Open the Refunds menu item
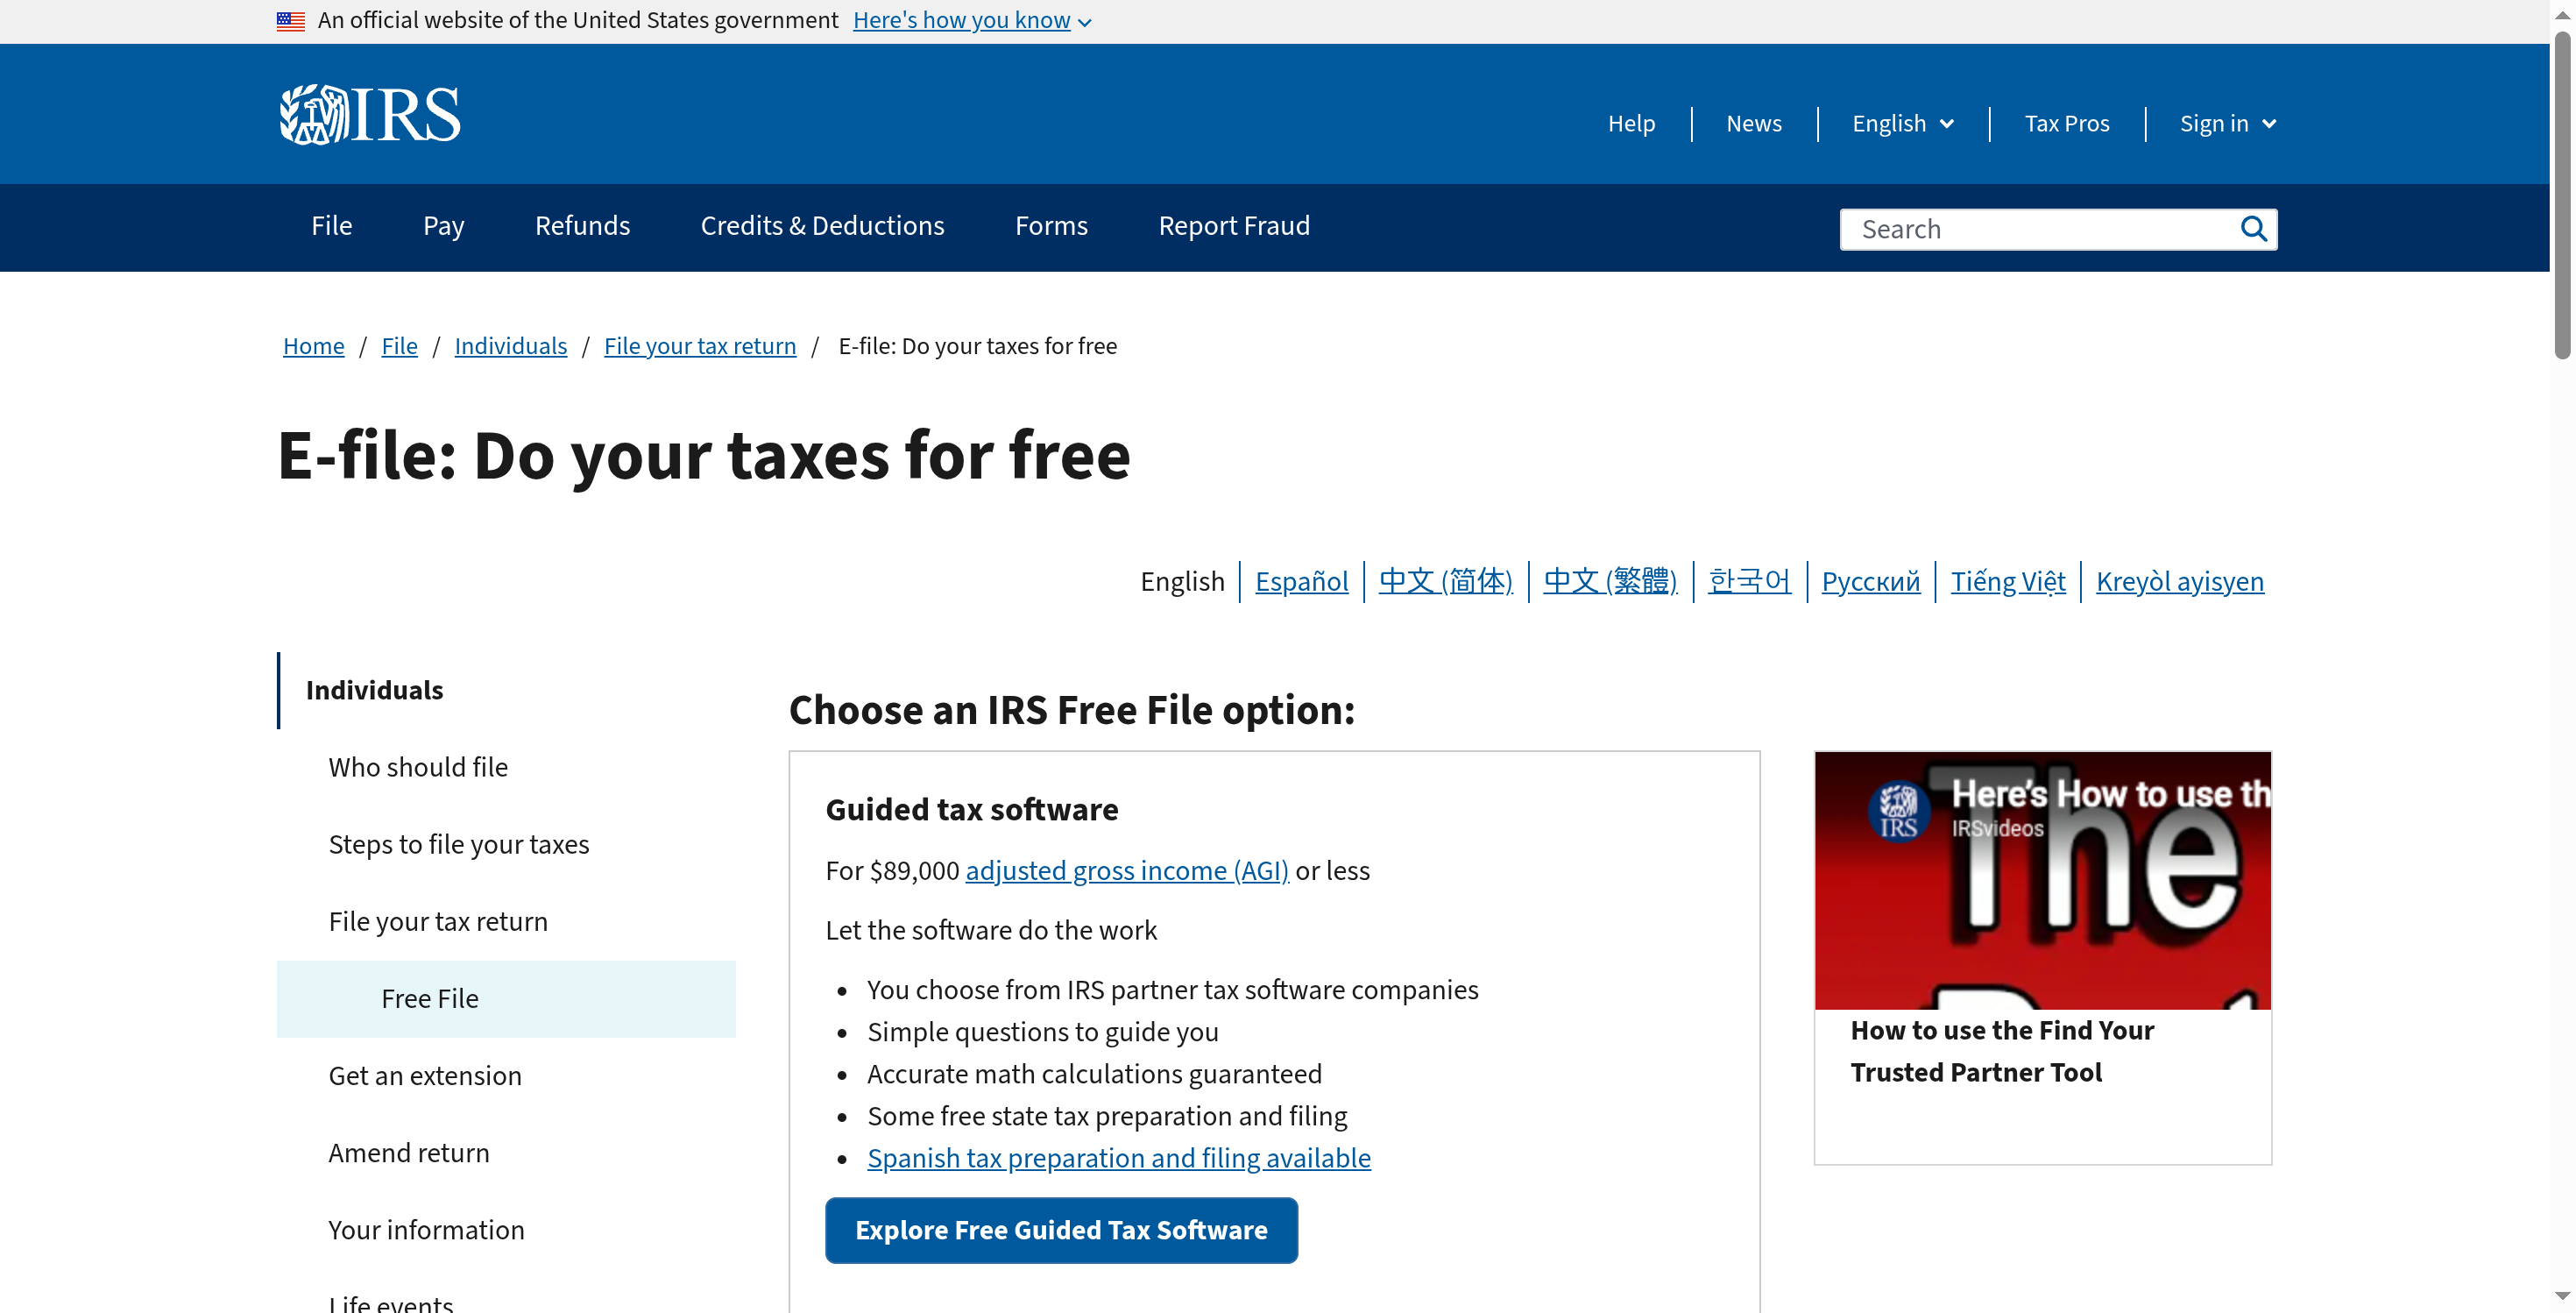The height and width of the screenshot is (1313, 2576). pyautogui.click(x=582, y=226)
